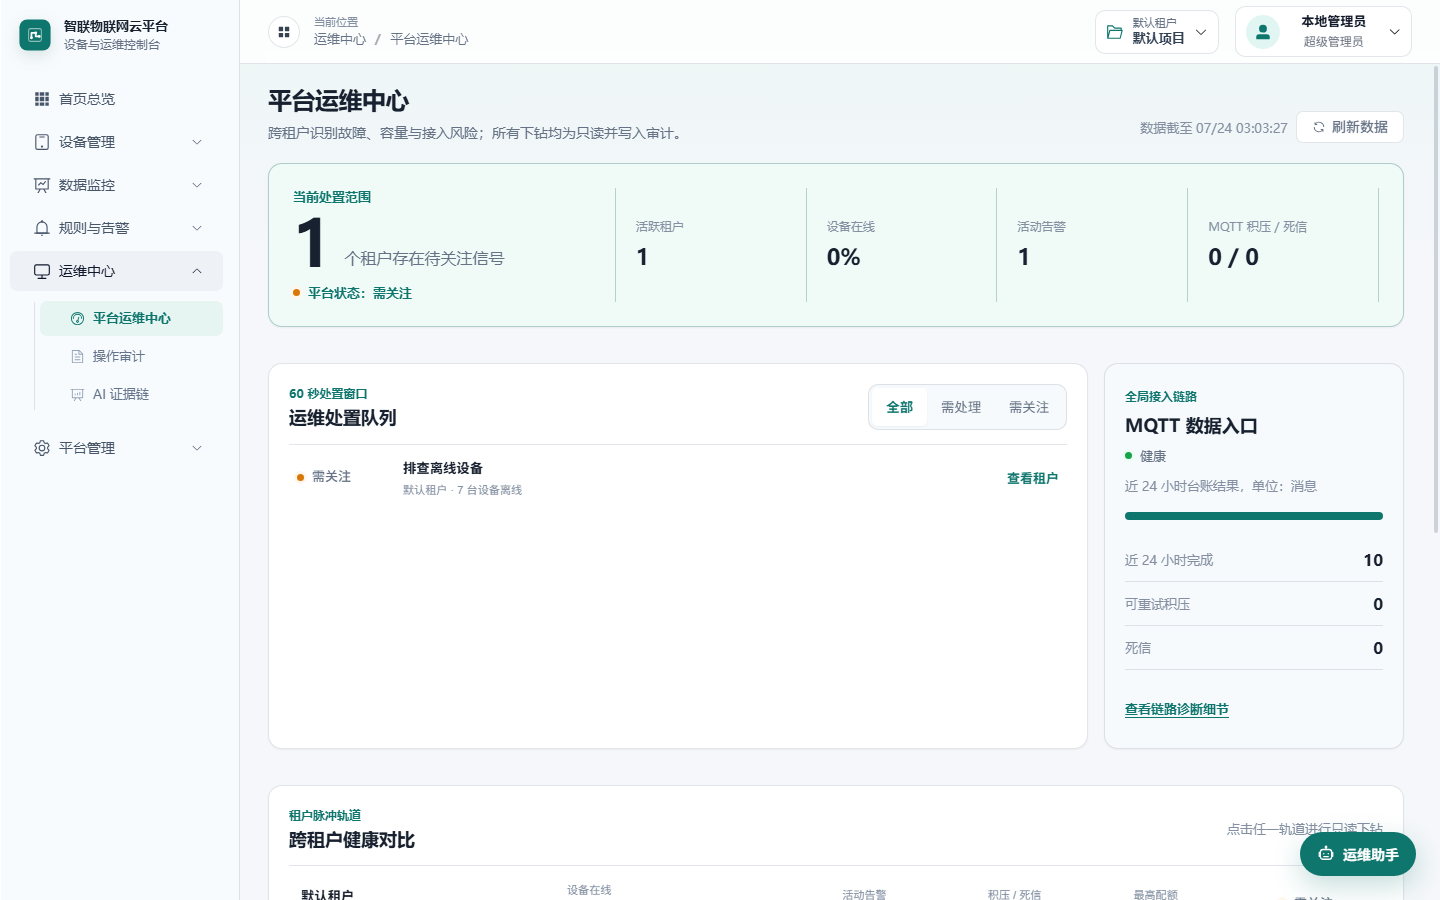Image resolution: width=1440 pixels, height=900 pixels.
Task: Open AI 证据链 submenu item
Action: (x=131, y=395)
